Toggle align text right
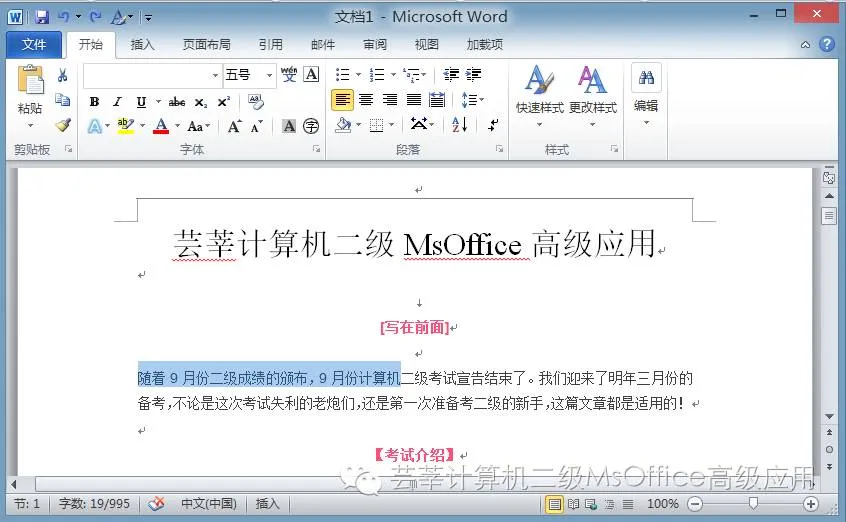This screenshot has width=846, height=522. [x=390, y=100]
